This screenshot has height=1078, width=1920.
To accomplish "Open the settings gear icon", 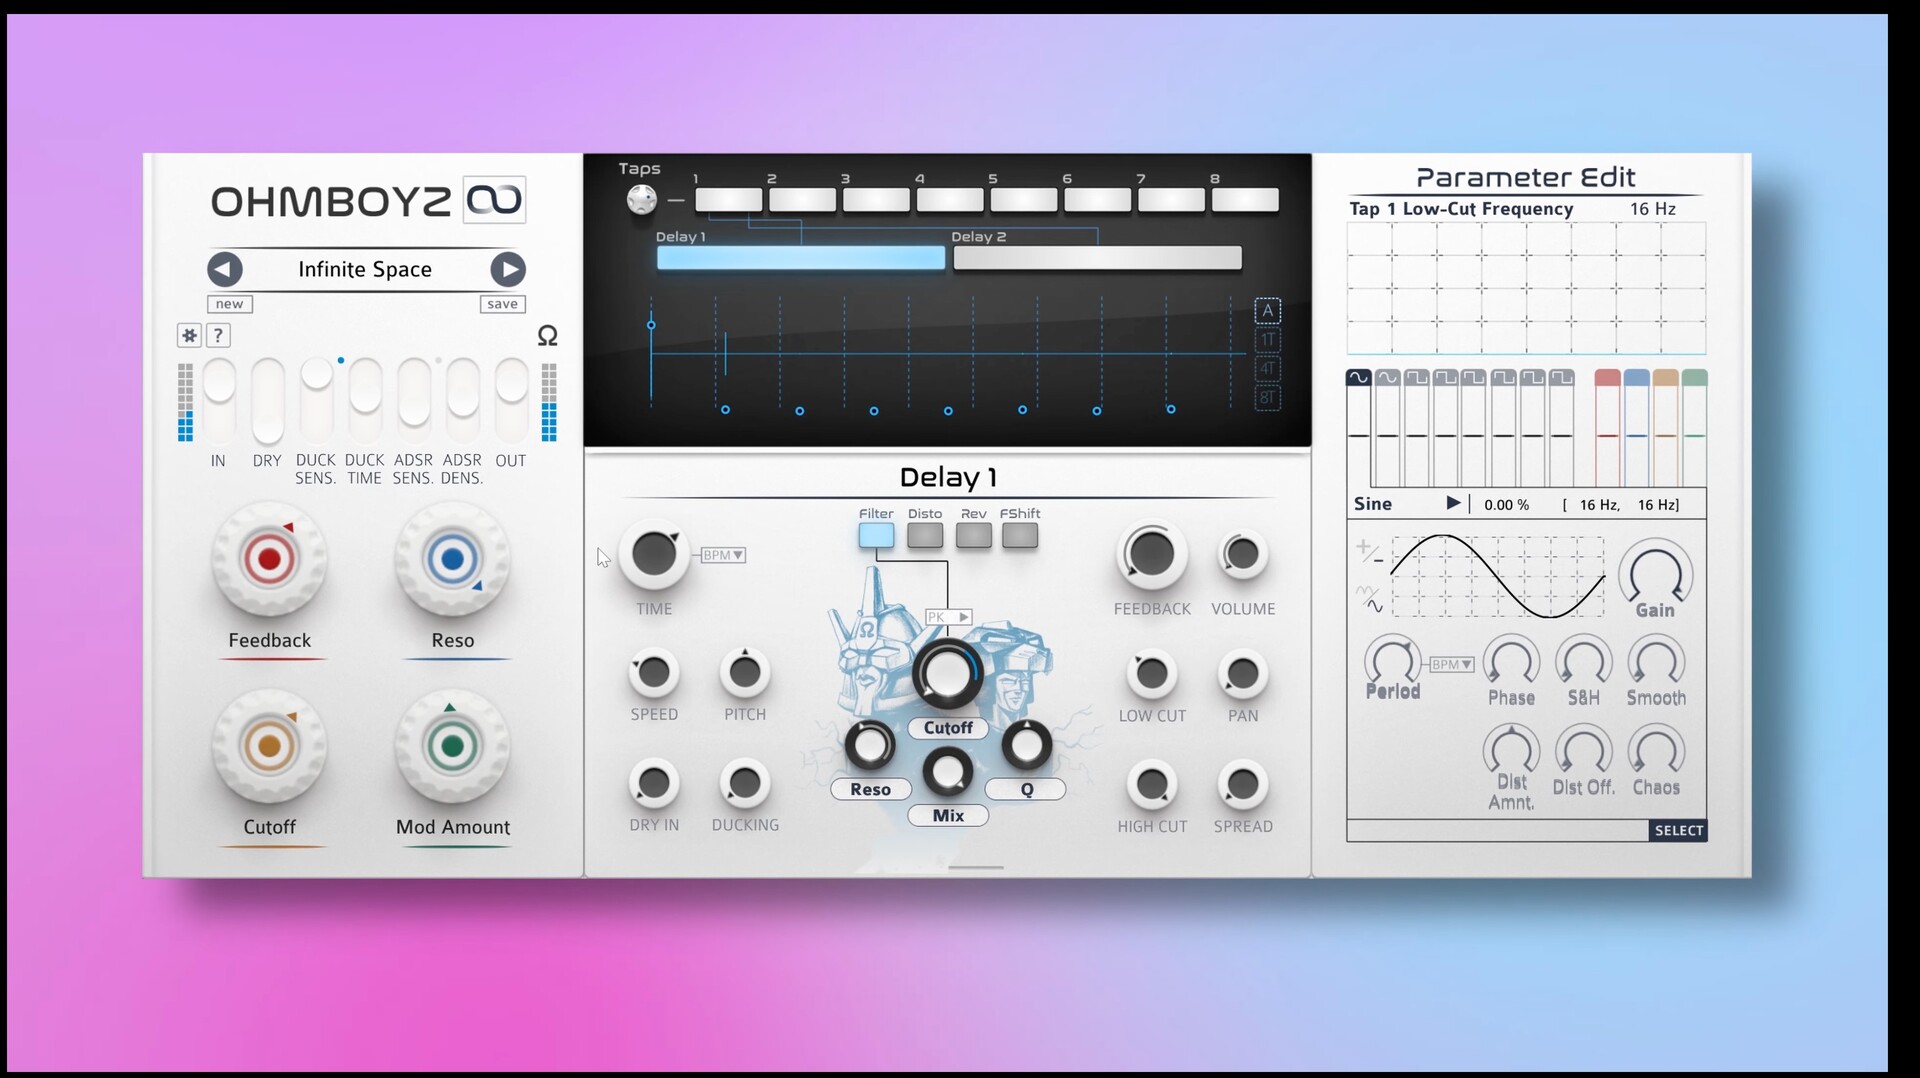I will [189, 335].
